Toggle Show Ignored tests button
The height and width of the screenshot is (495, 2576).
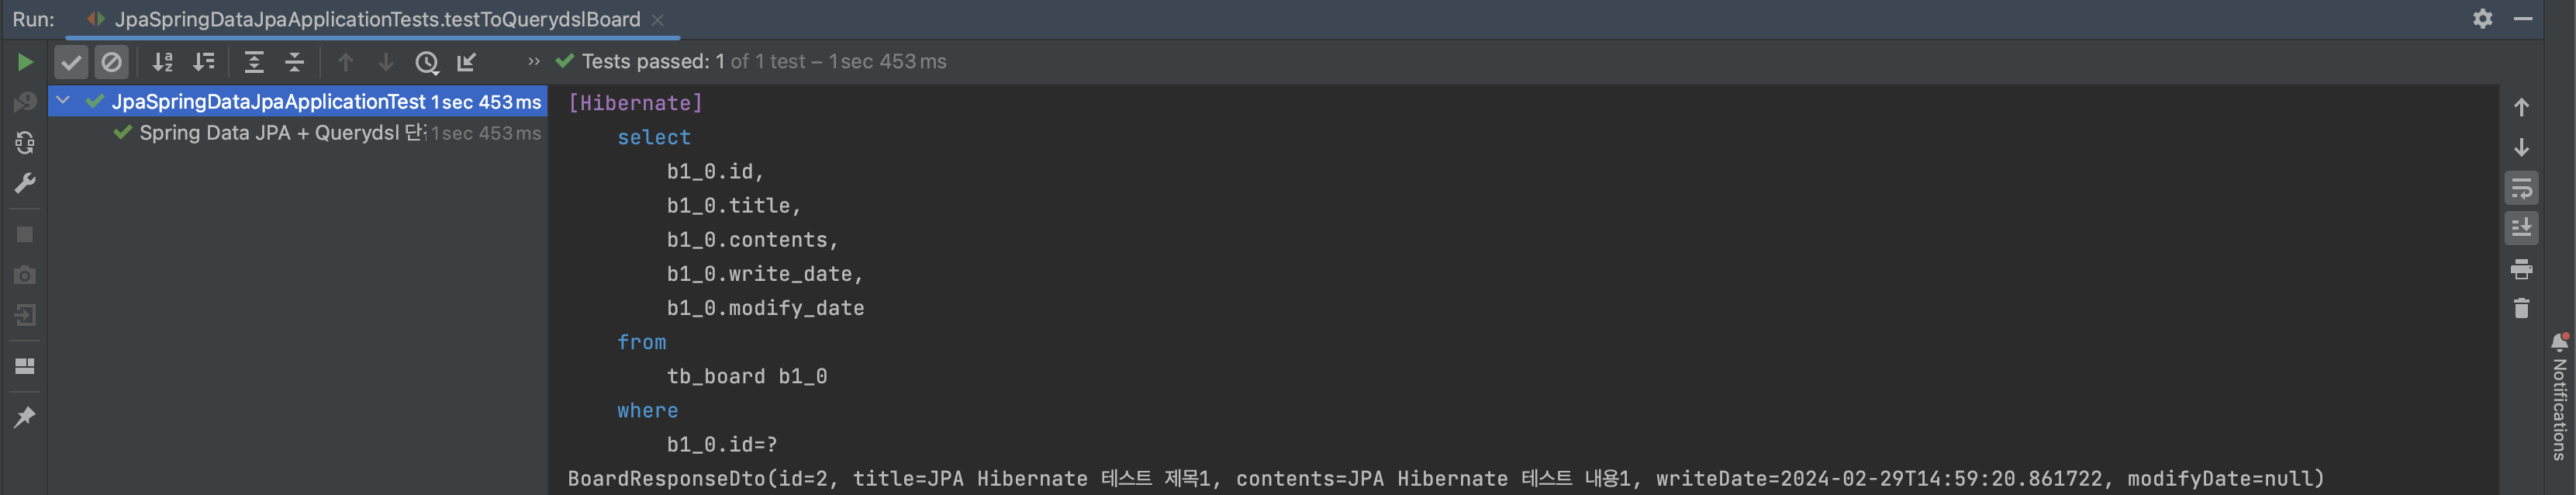point(111,62)
